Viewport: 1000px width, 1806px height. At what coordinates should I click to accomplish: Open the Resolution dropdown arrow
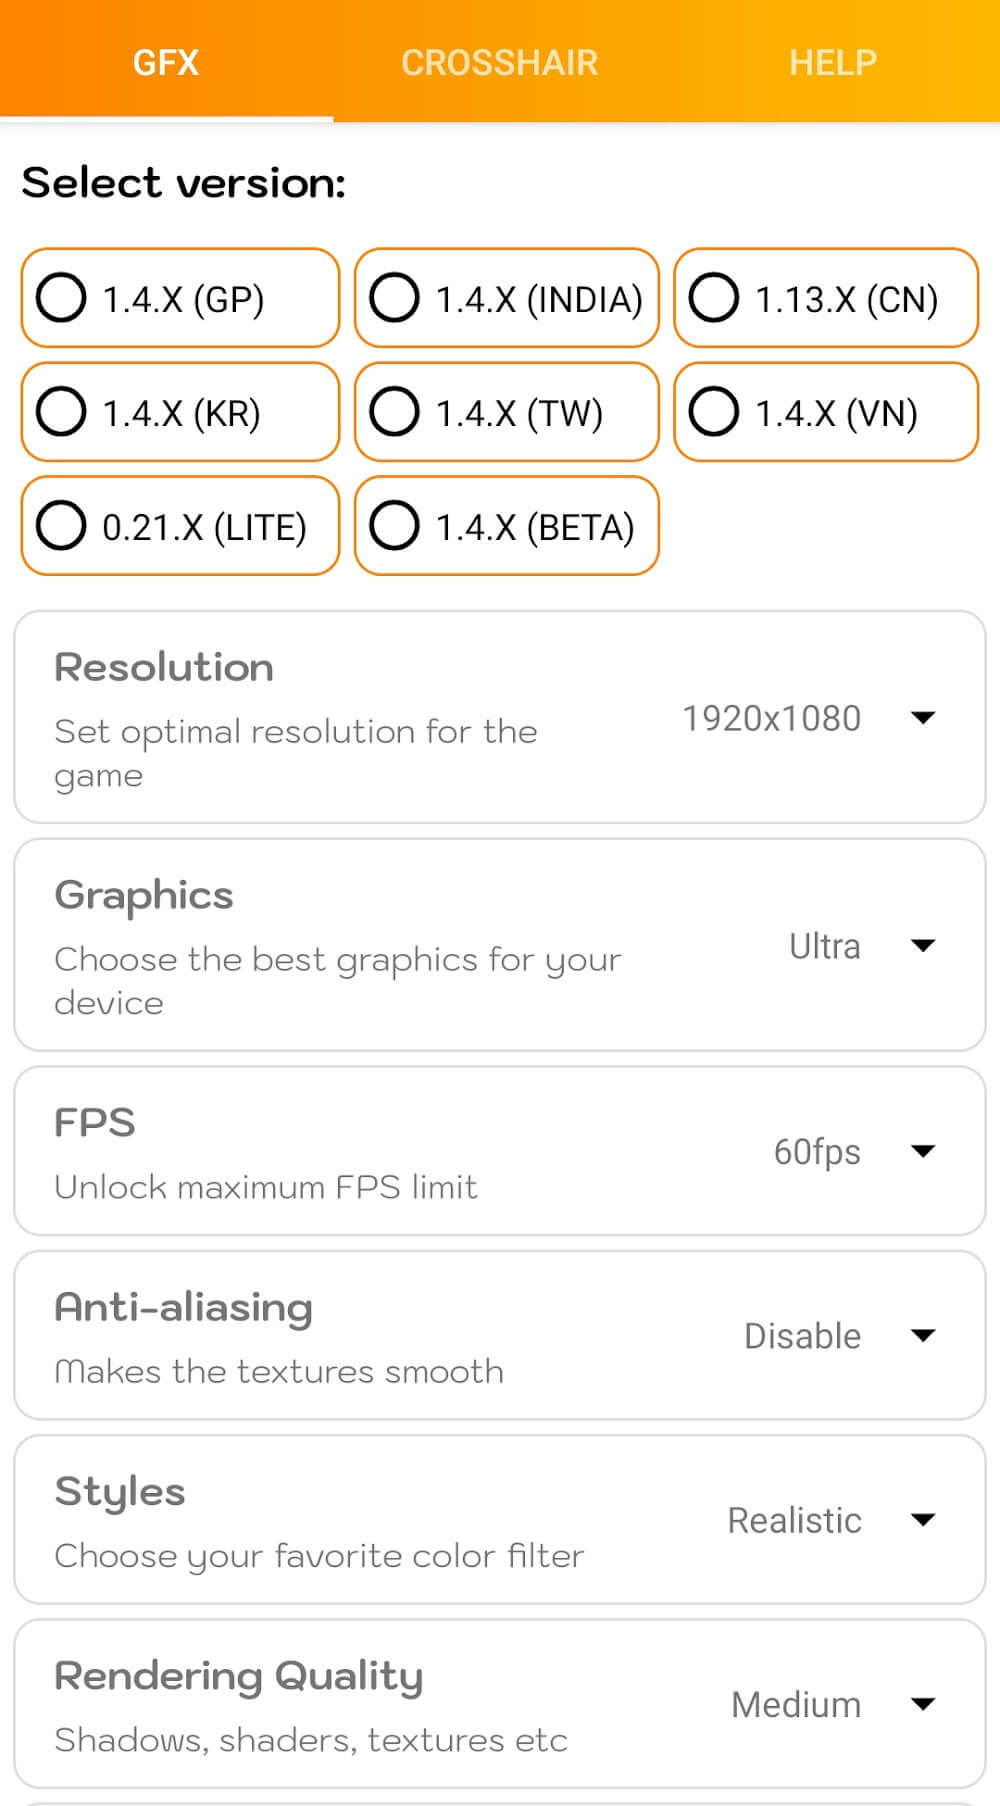923,718
